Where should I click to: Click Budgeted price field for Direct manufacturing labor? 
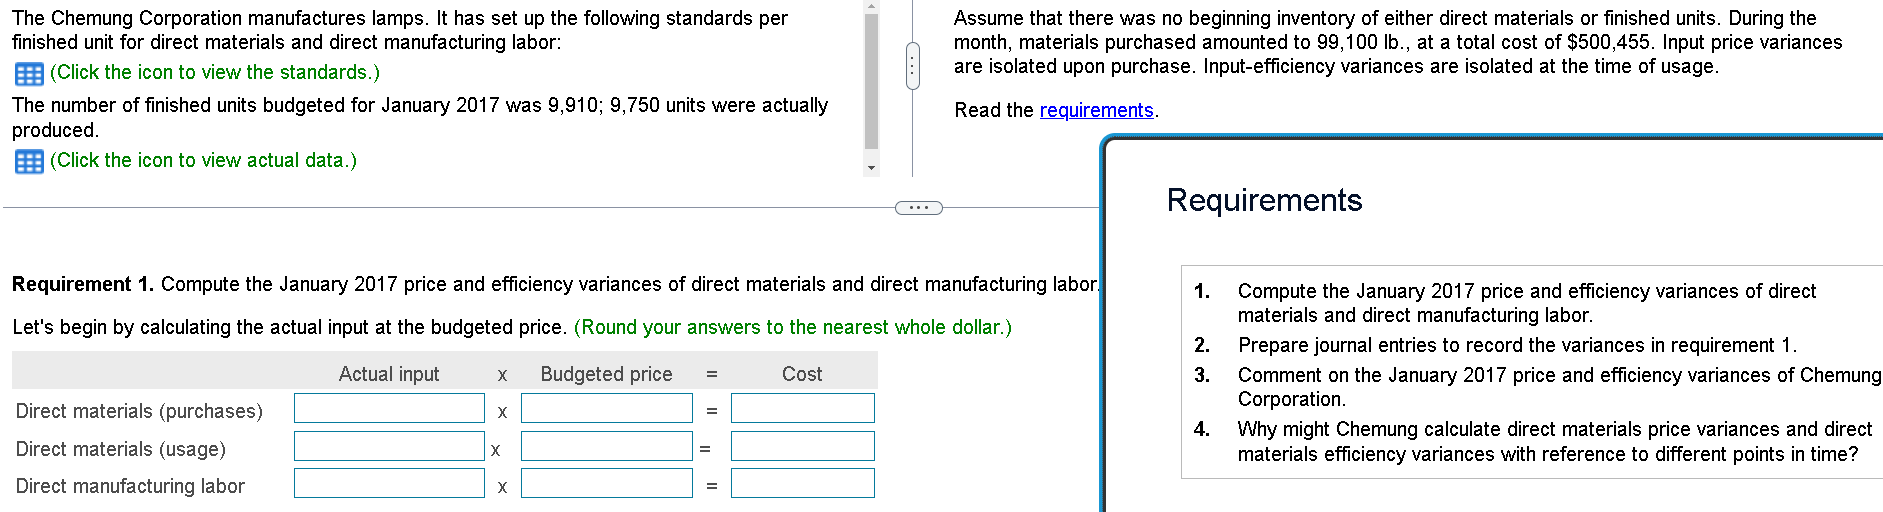(x=606, y=483)
